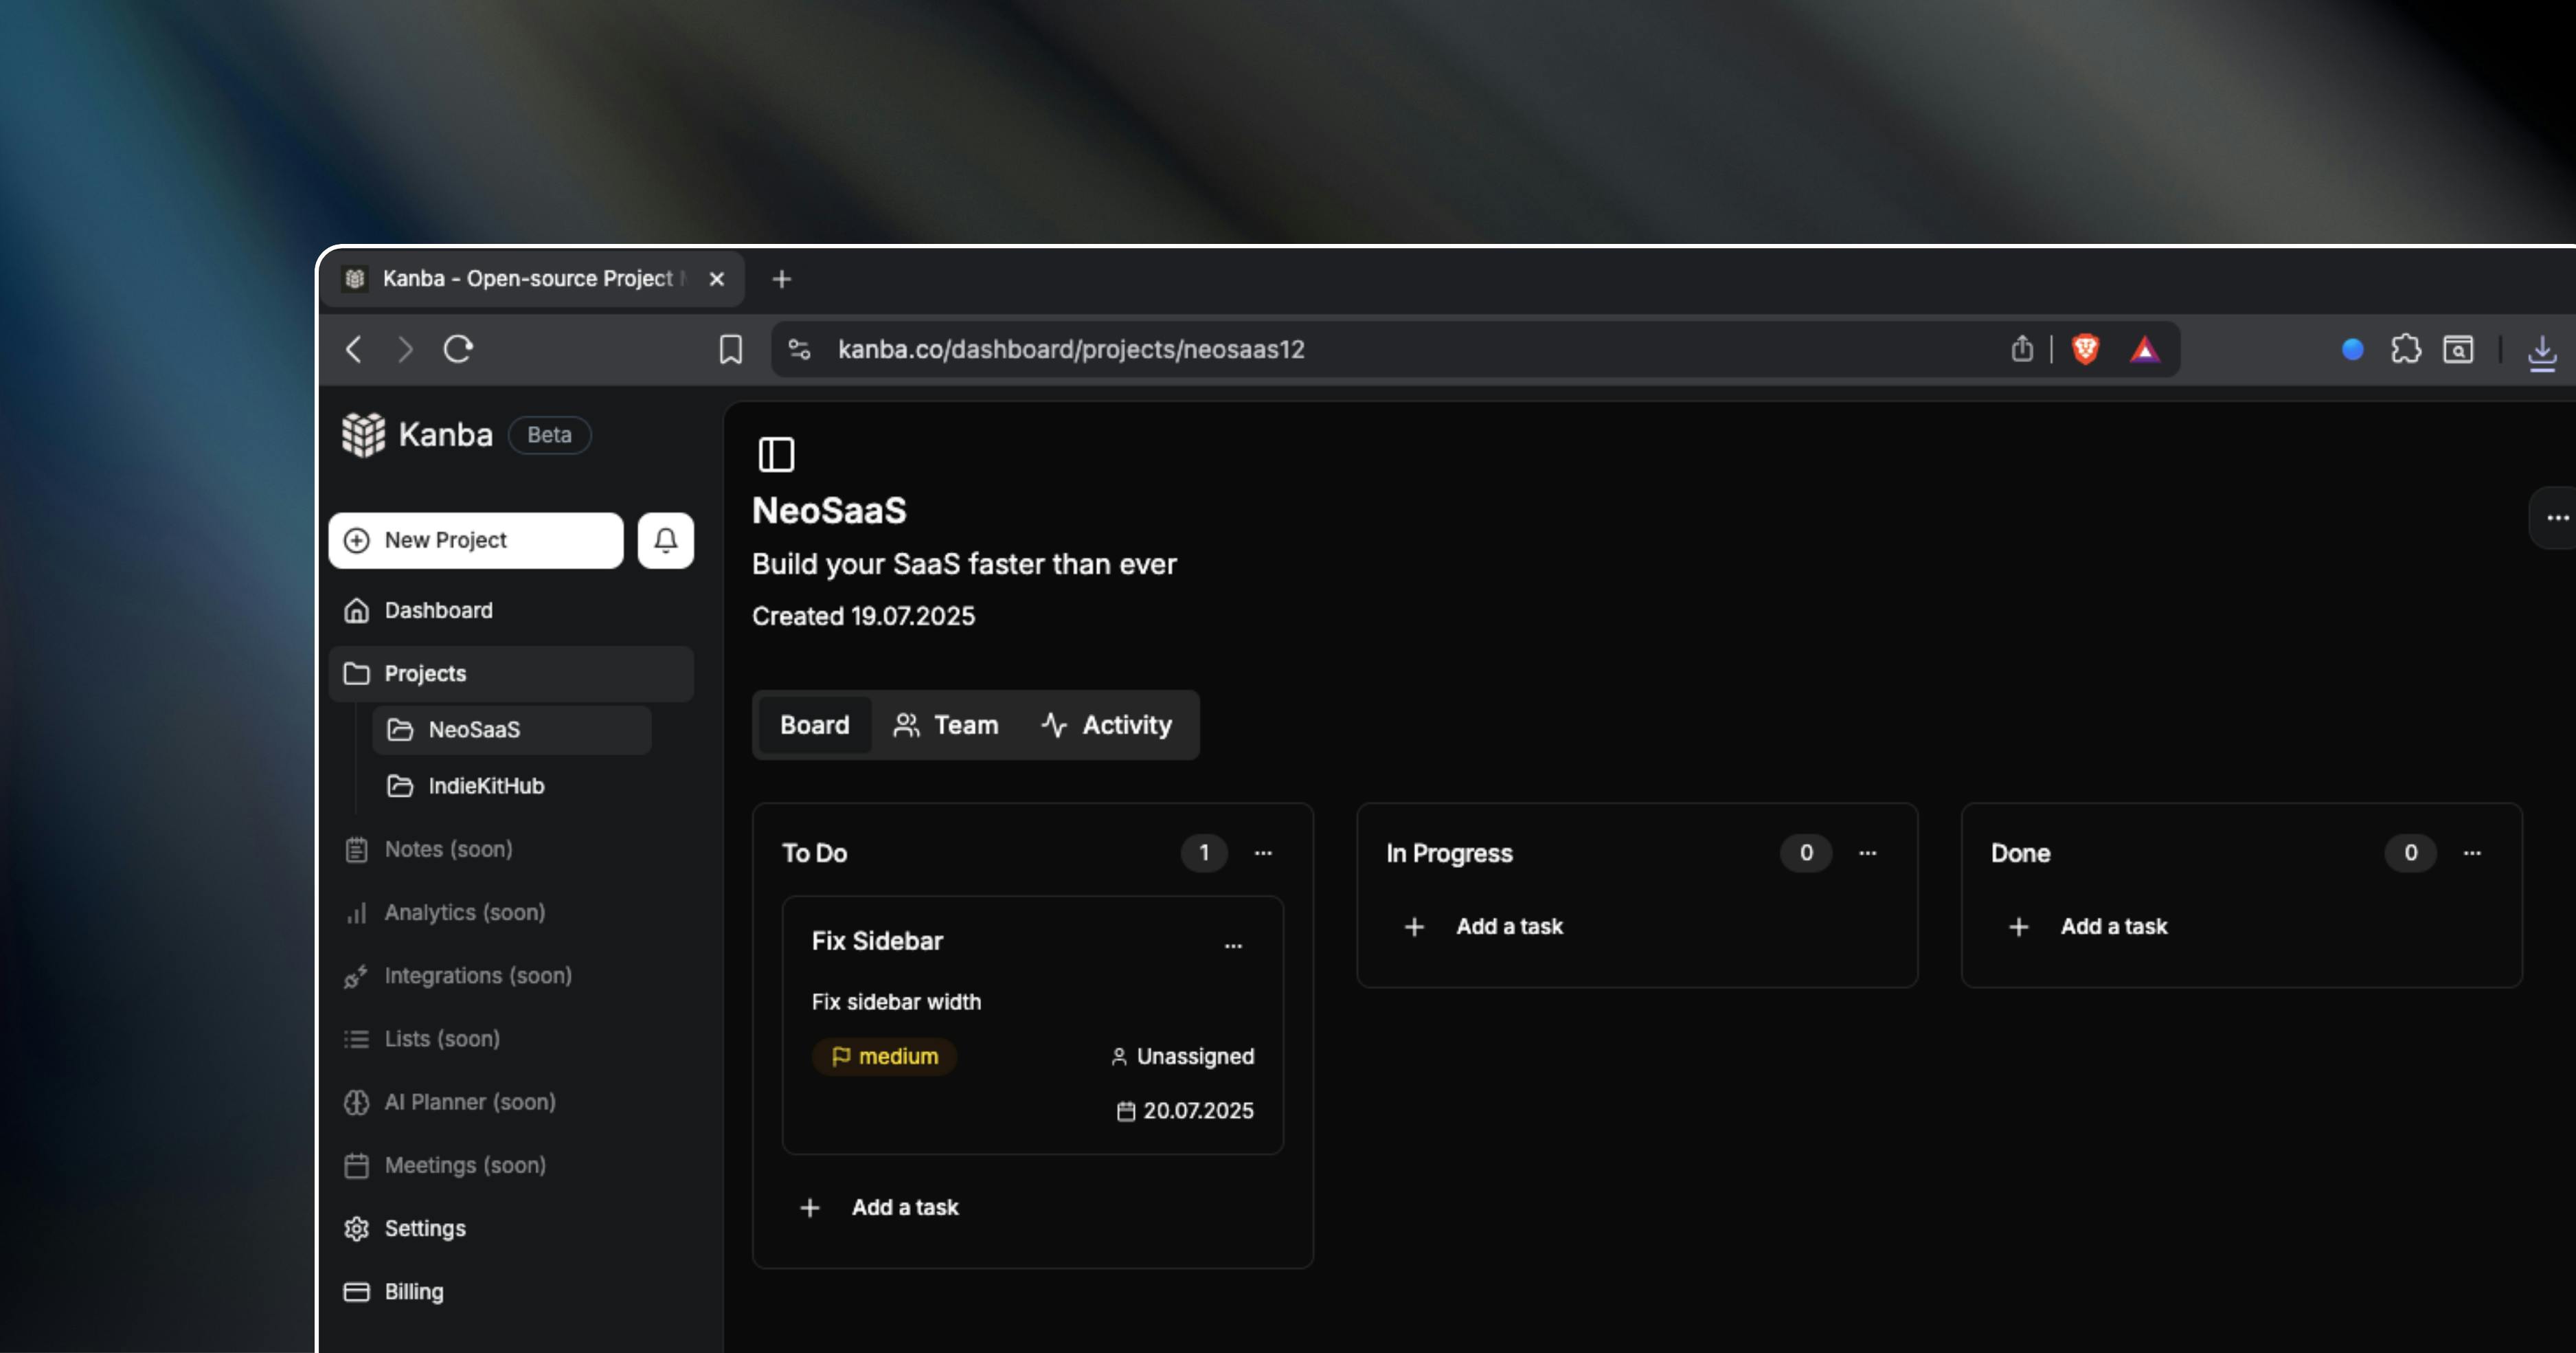Image resolution: width=2576 pixels, height=1353 pixels.
Task: Click the blue circle extension icon
Action: [2353, 349]
